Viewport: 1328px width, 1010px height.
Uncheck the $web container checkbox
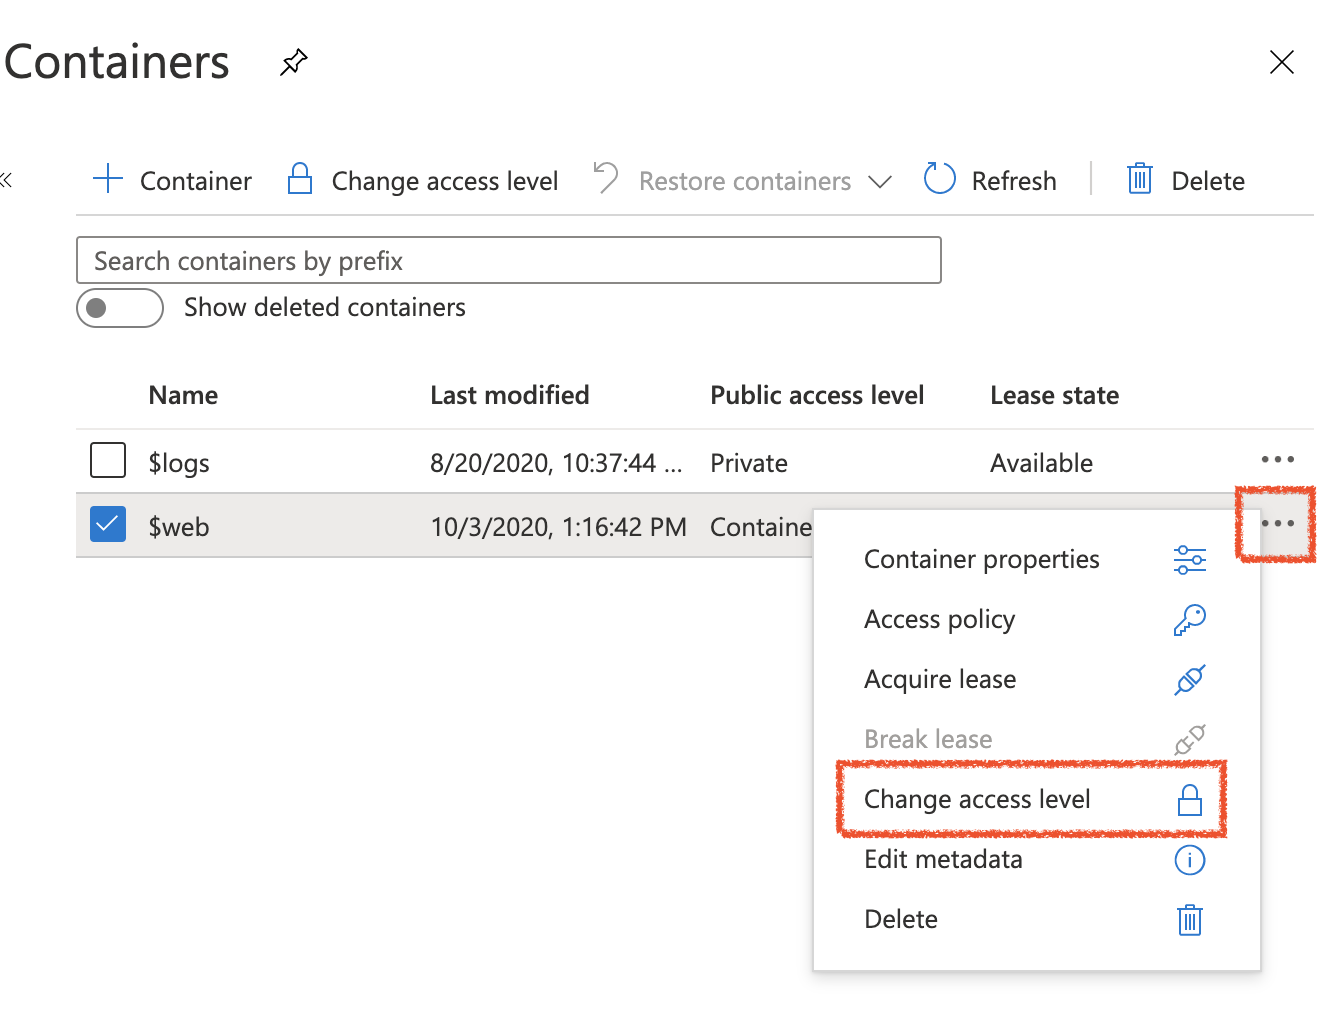point(108,524)
